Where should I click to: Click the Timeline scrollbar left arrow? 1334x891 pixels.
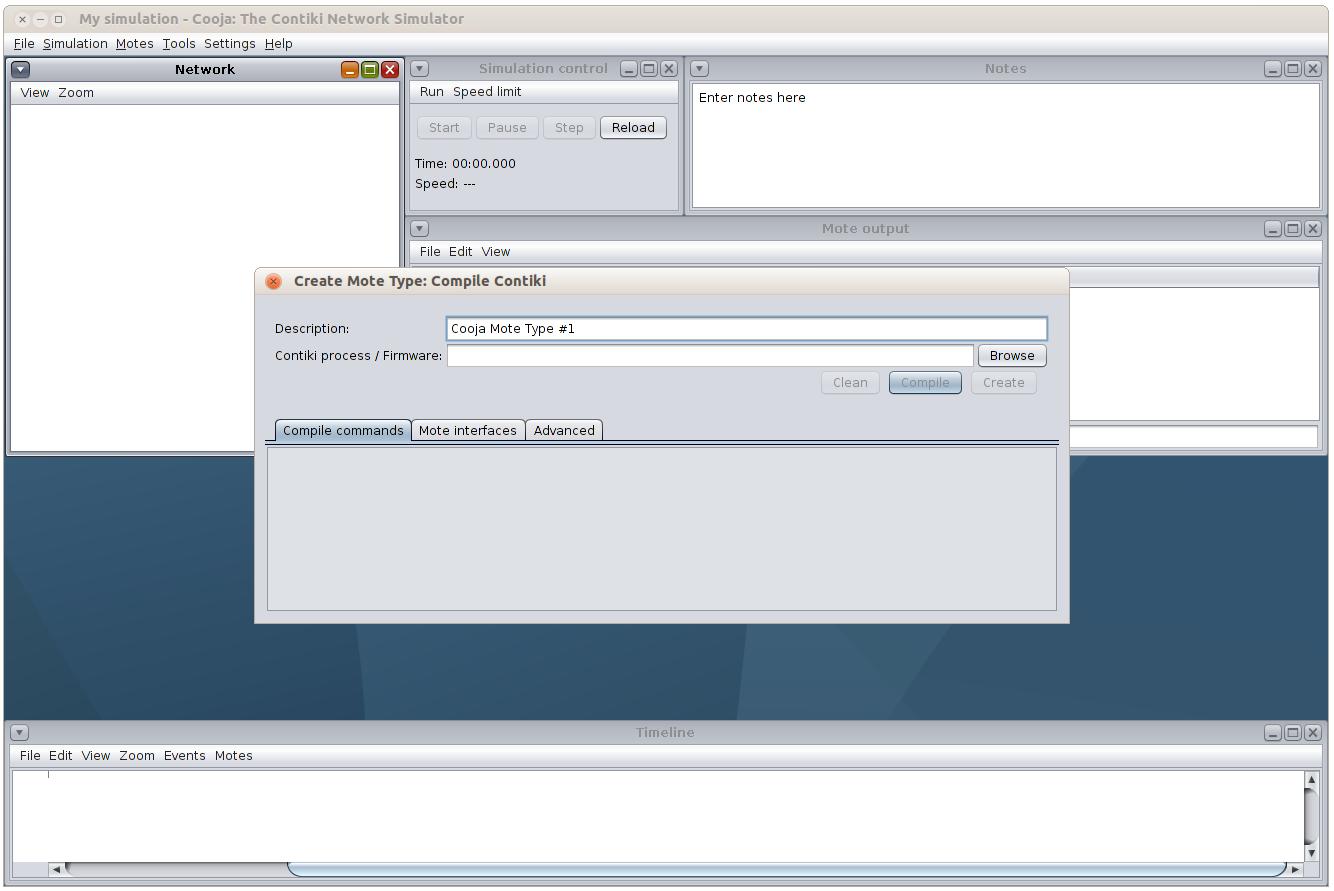[56, 869]
